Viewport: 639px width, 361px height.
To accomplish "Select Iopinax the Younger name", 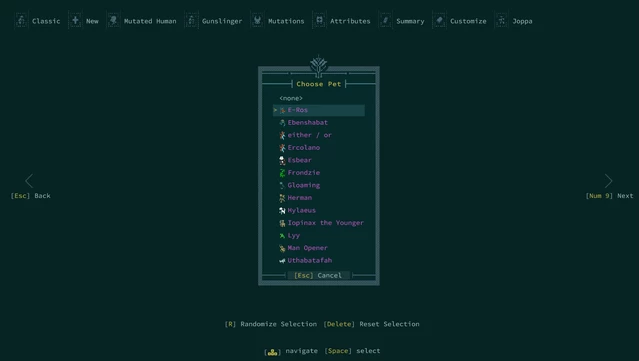I will 326,223.
